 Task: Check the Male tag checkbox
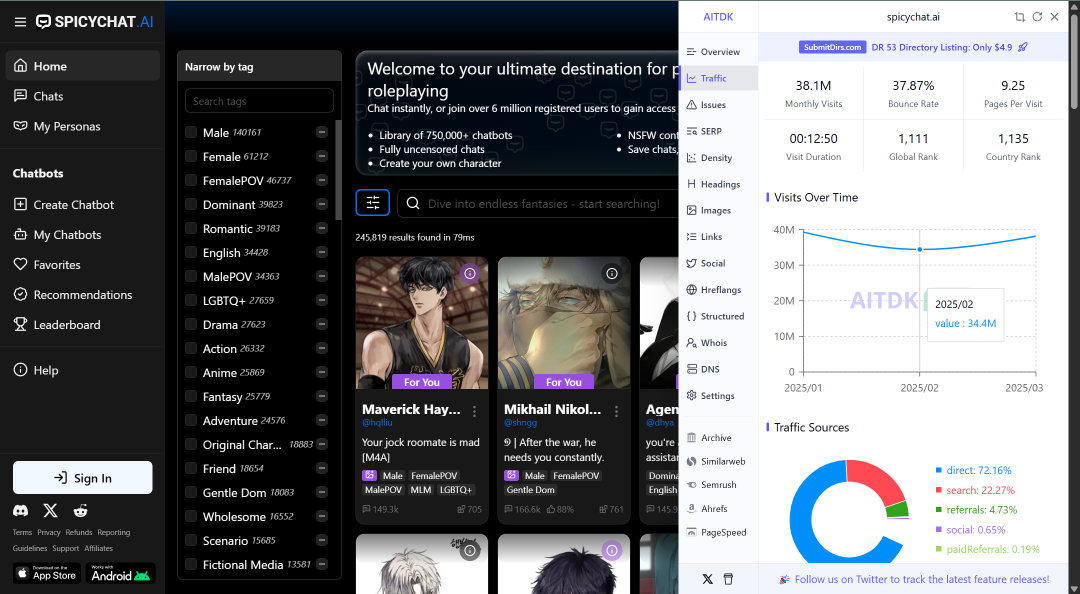point(191,132)
